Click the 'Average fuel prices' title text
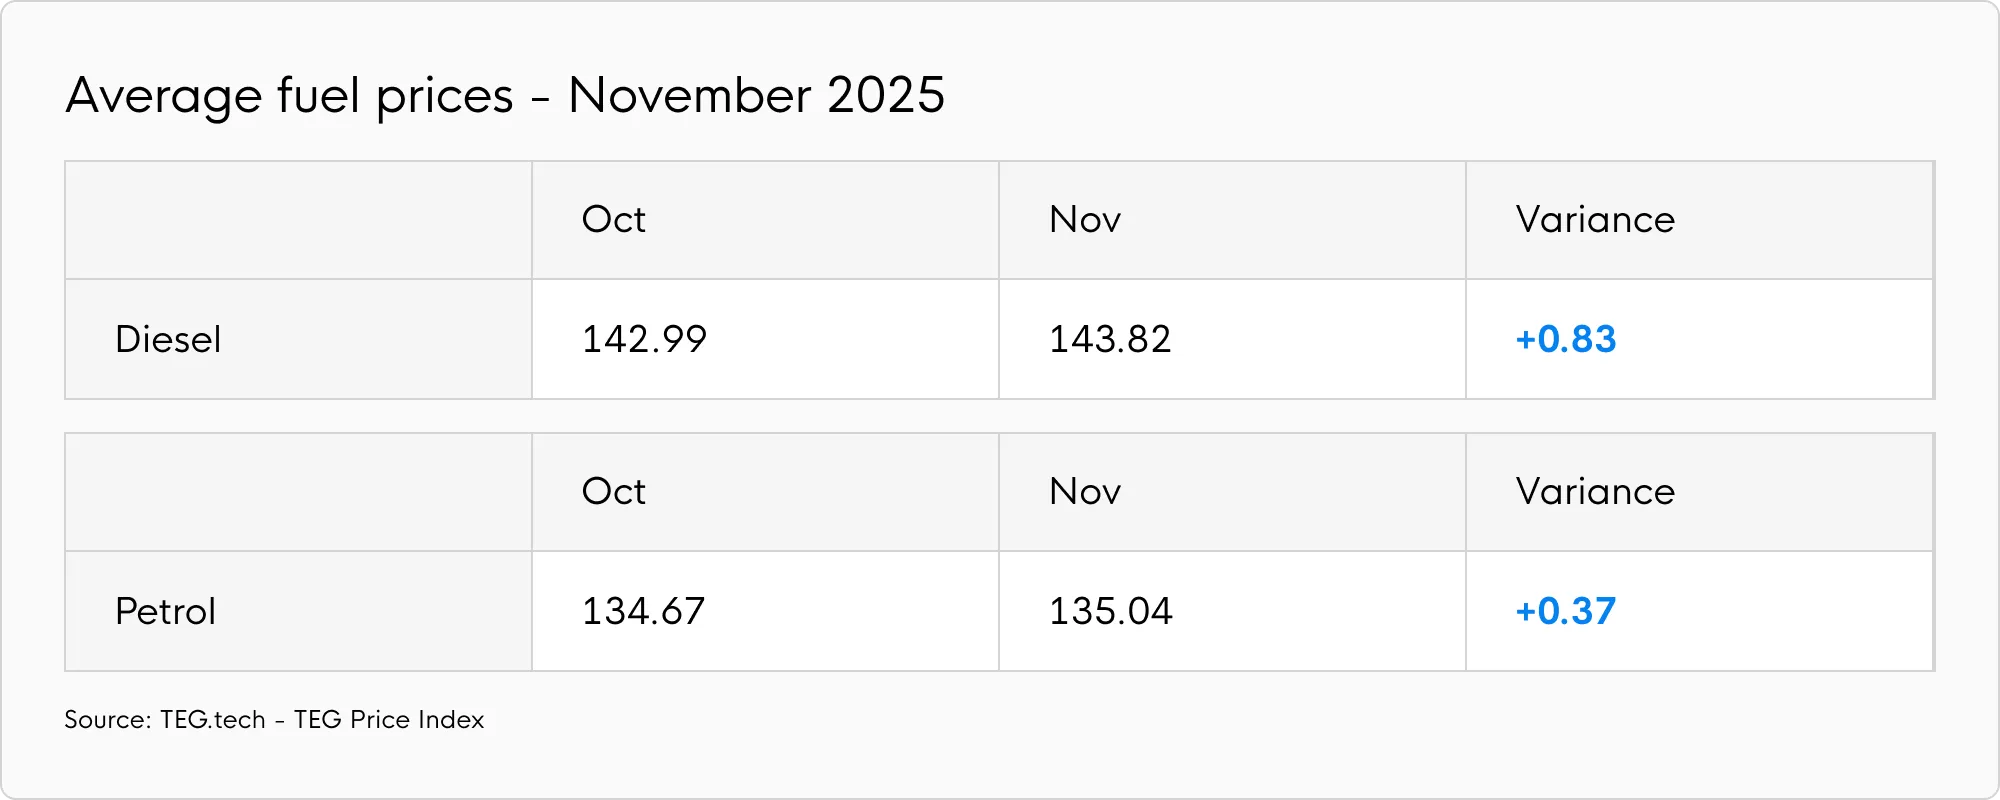 click(289, 97)
